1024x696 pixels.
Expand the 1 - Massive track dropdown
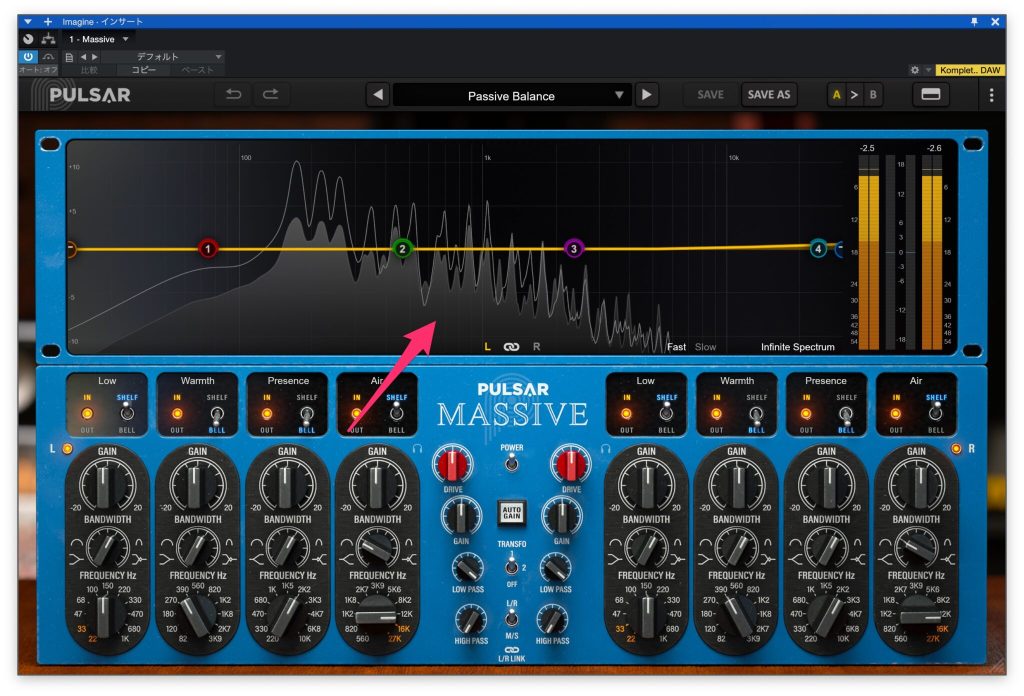[98, 39]
